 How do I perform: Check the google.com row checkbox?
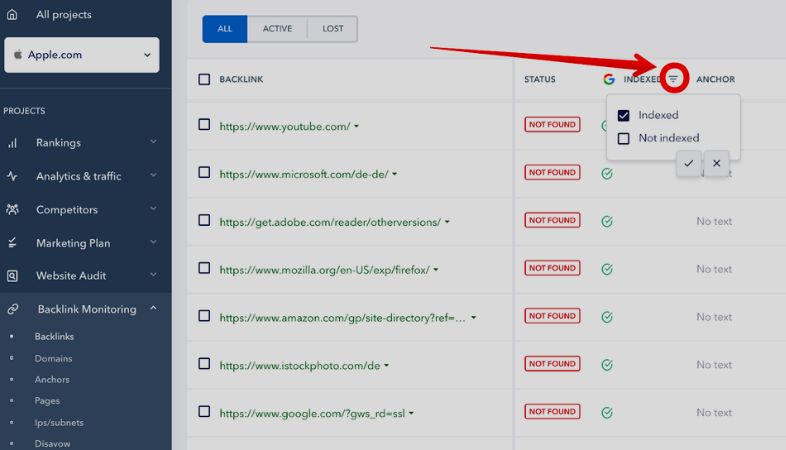pyautogui.click(x=204, y=411)
